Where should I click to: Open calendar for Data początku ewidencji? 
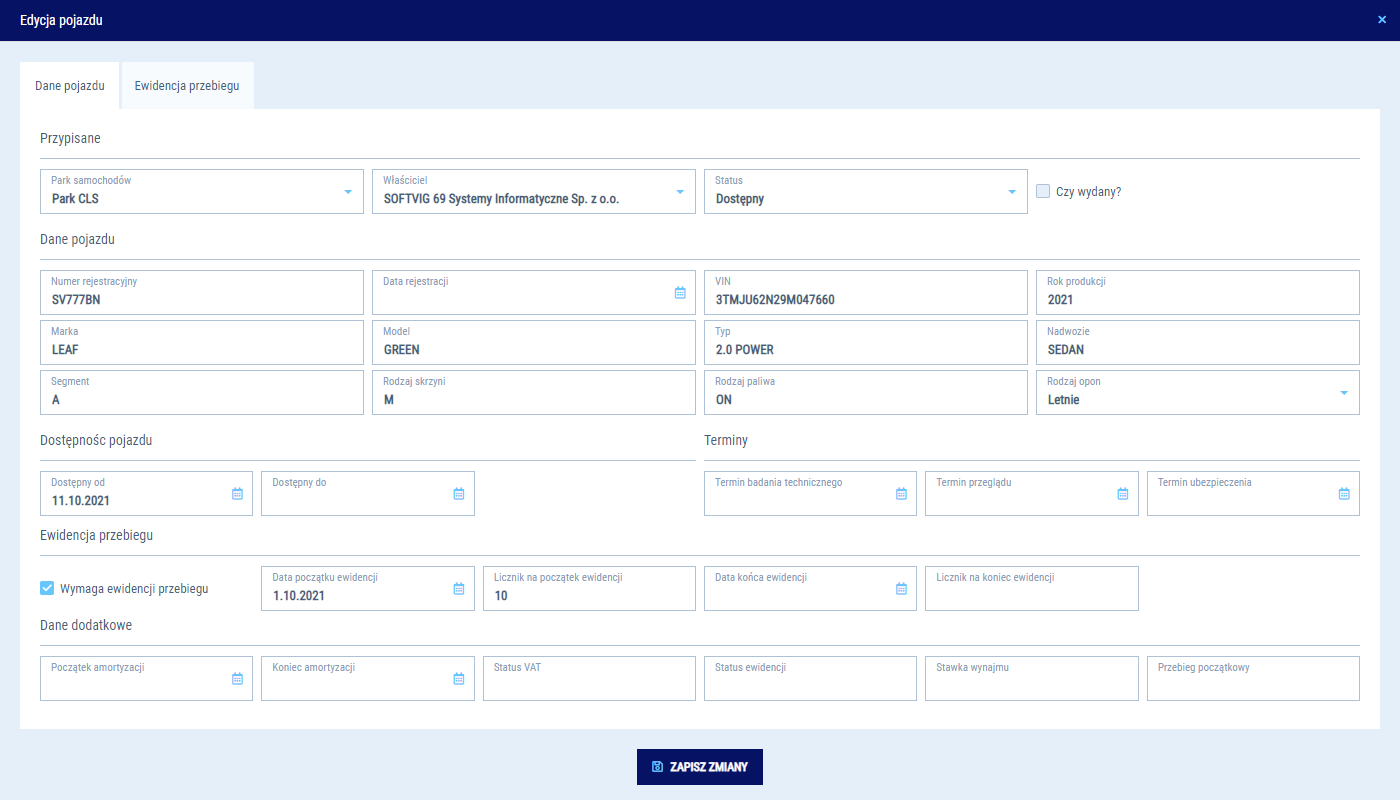pyautogui.click(x=459, y=589)
